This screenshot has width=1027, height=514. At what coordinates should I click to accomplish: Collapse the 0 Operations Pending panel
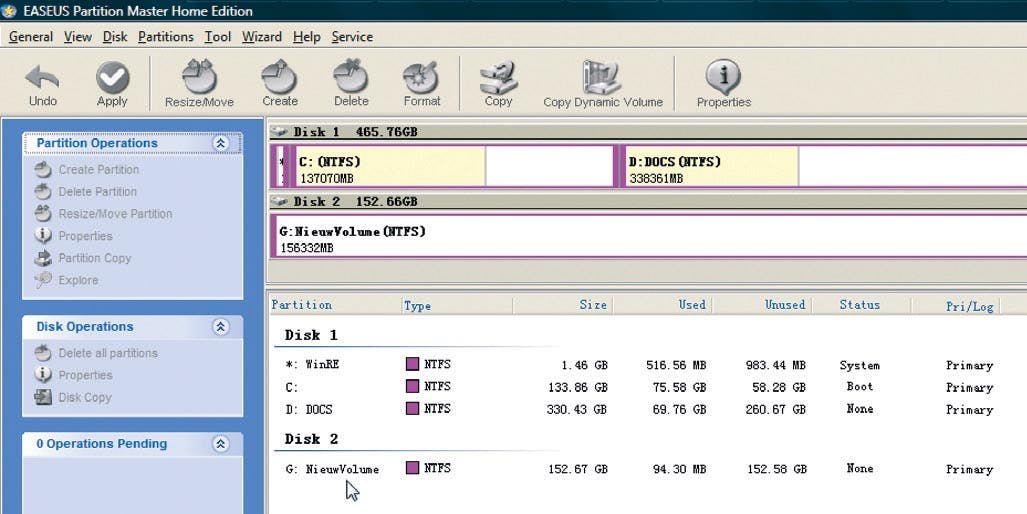221,444
